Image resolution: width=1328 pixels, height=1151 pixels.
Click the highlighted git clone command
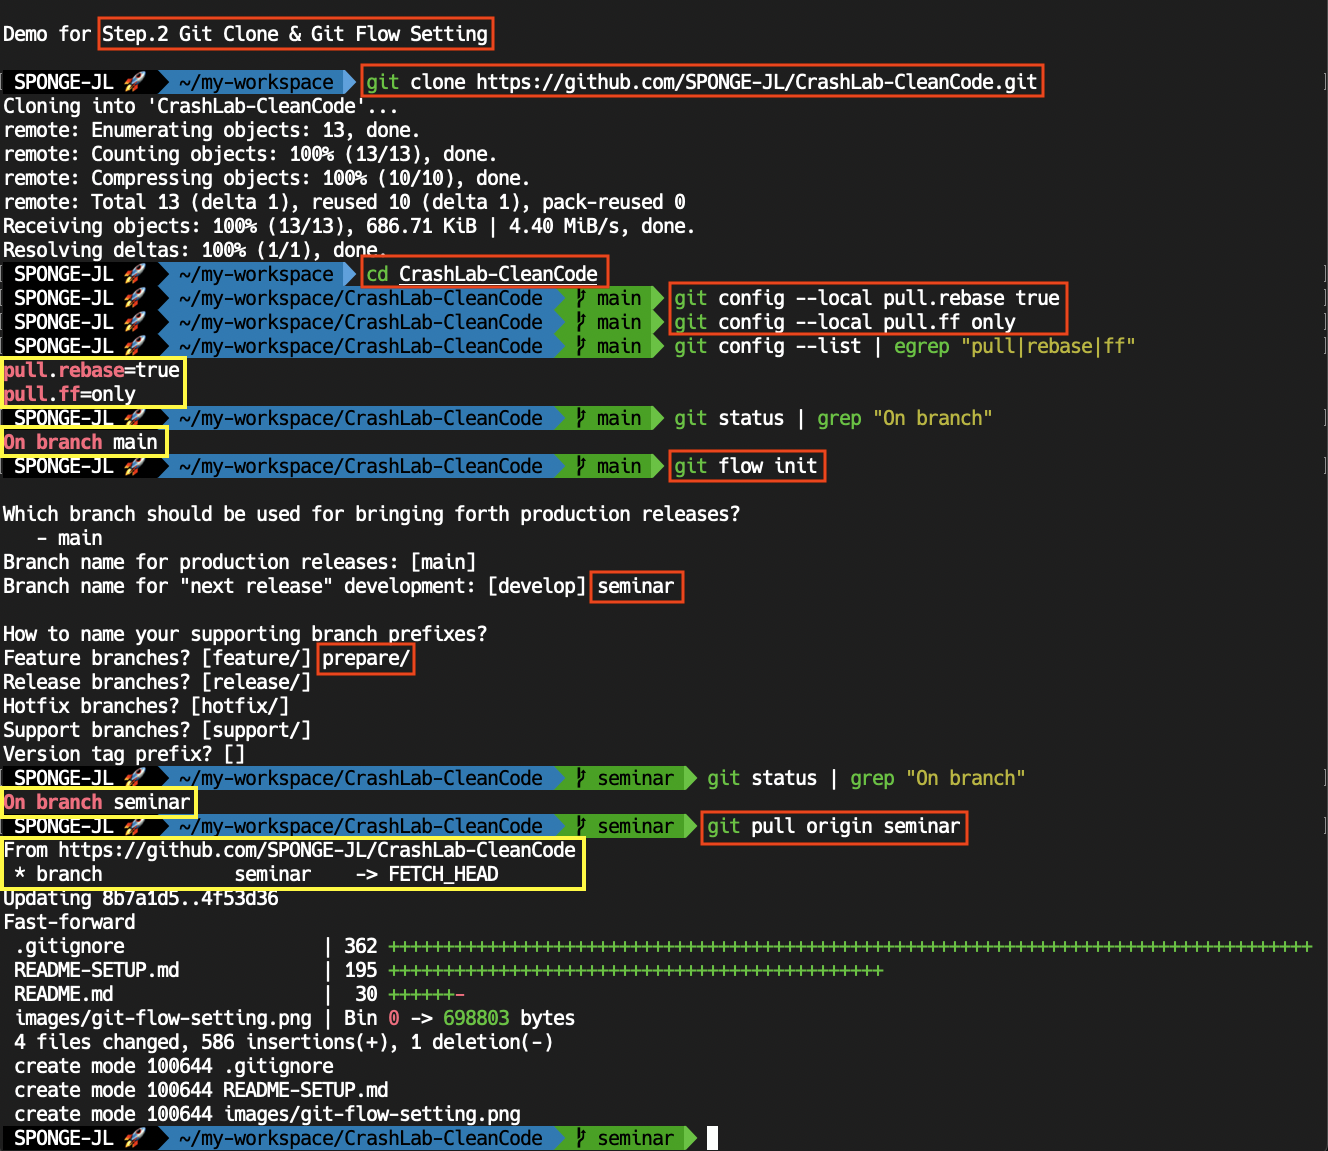point(700,81)
